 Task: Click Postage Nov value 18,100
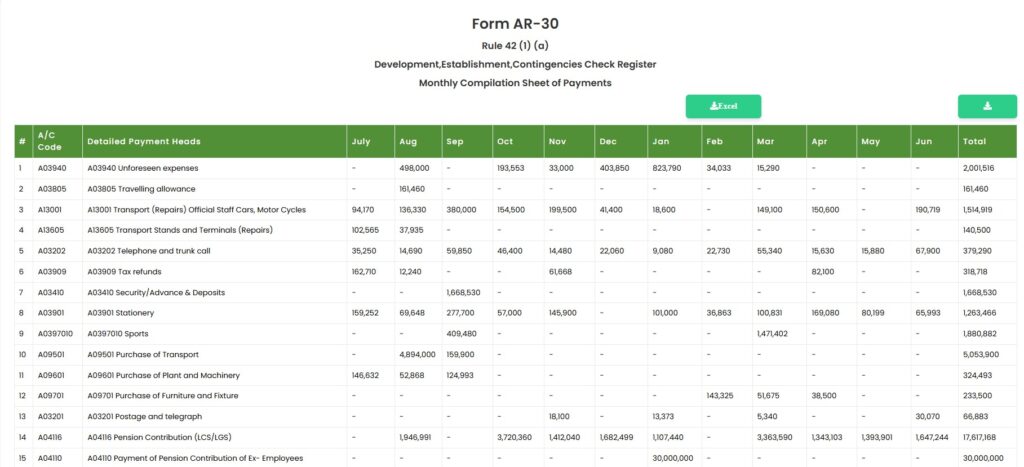[559, 417]
